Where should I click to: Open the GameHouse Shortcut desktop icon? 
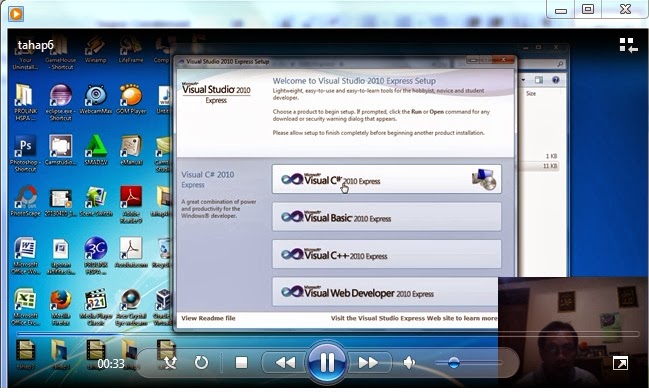click(x=60, y=53)
